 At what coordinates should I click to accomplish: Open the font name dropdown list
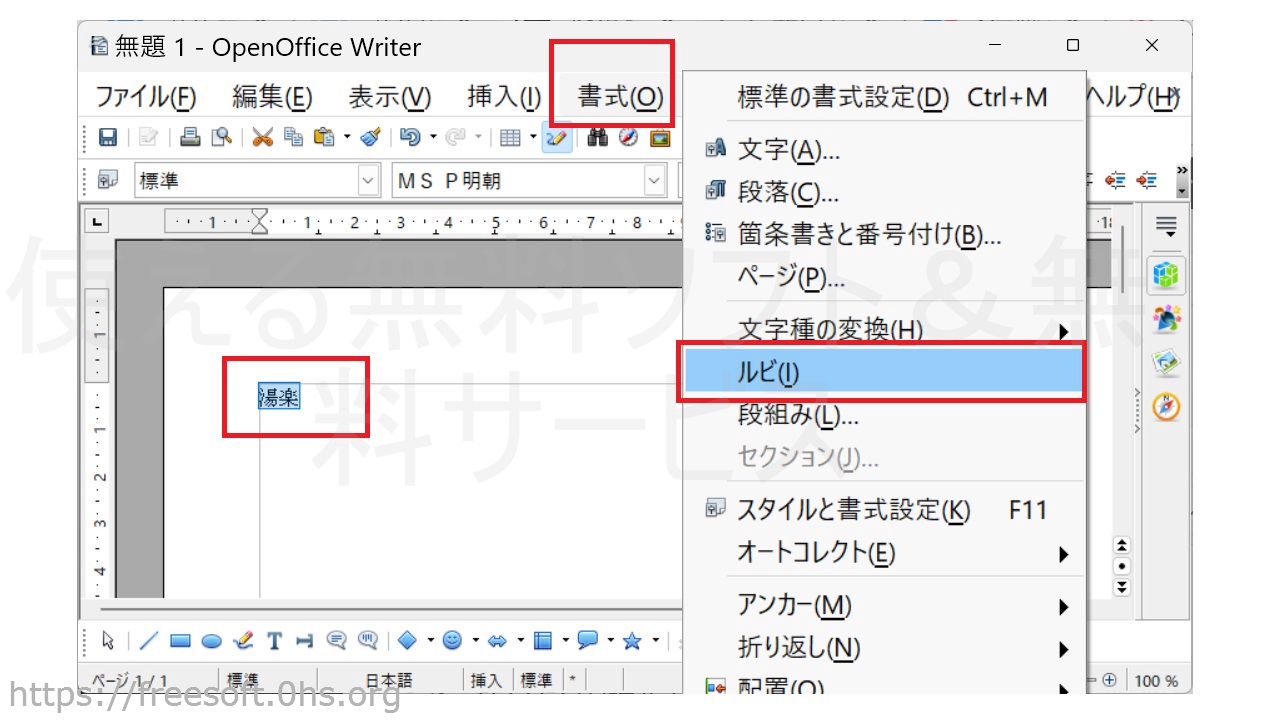(655, 181)
